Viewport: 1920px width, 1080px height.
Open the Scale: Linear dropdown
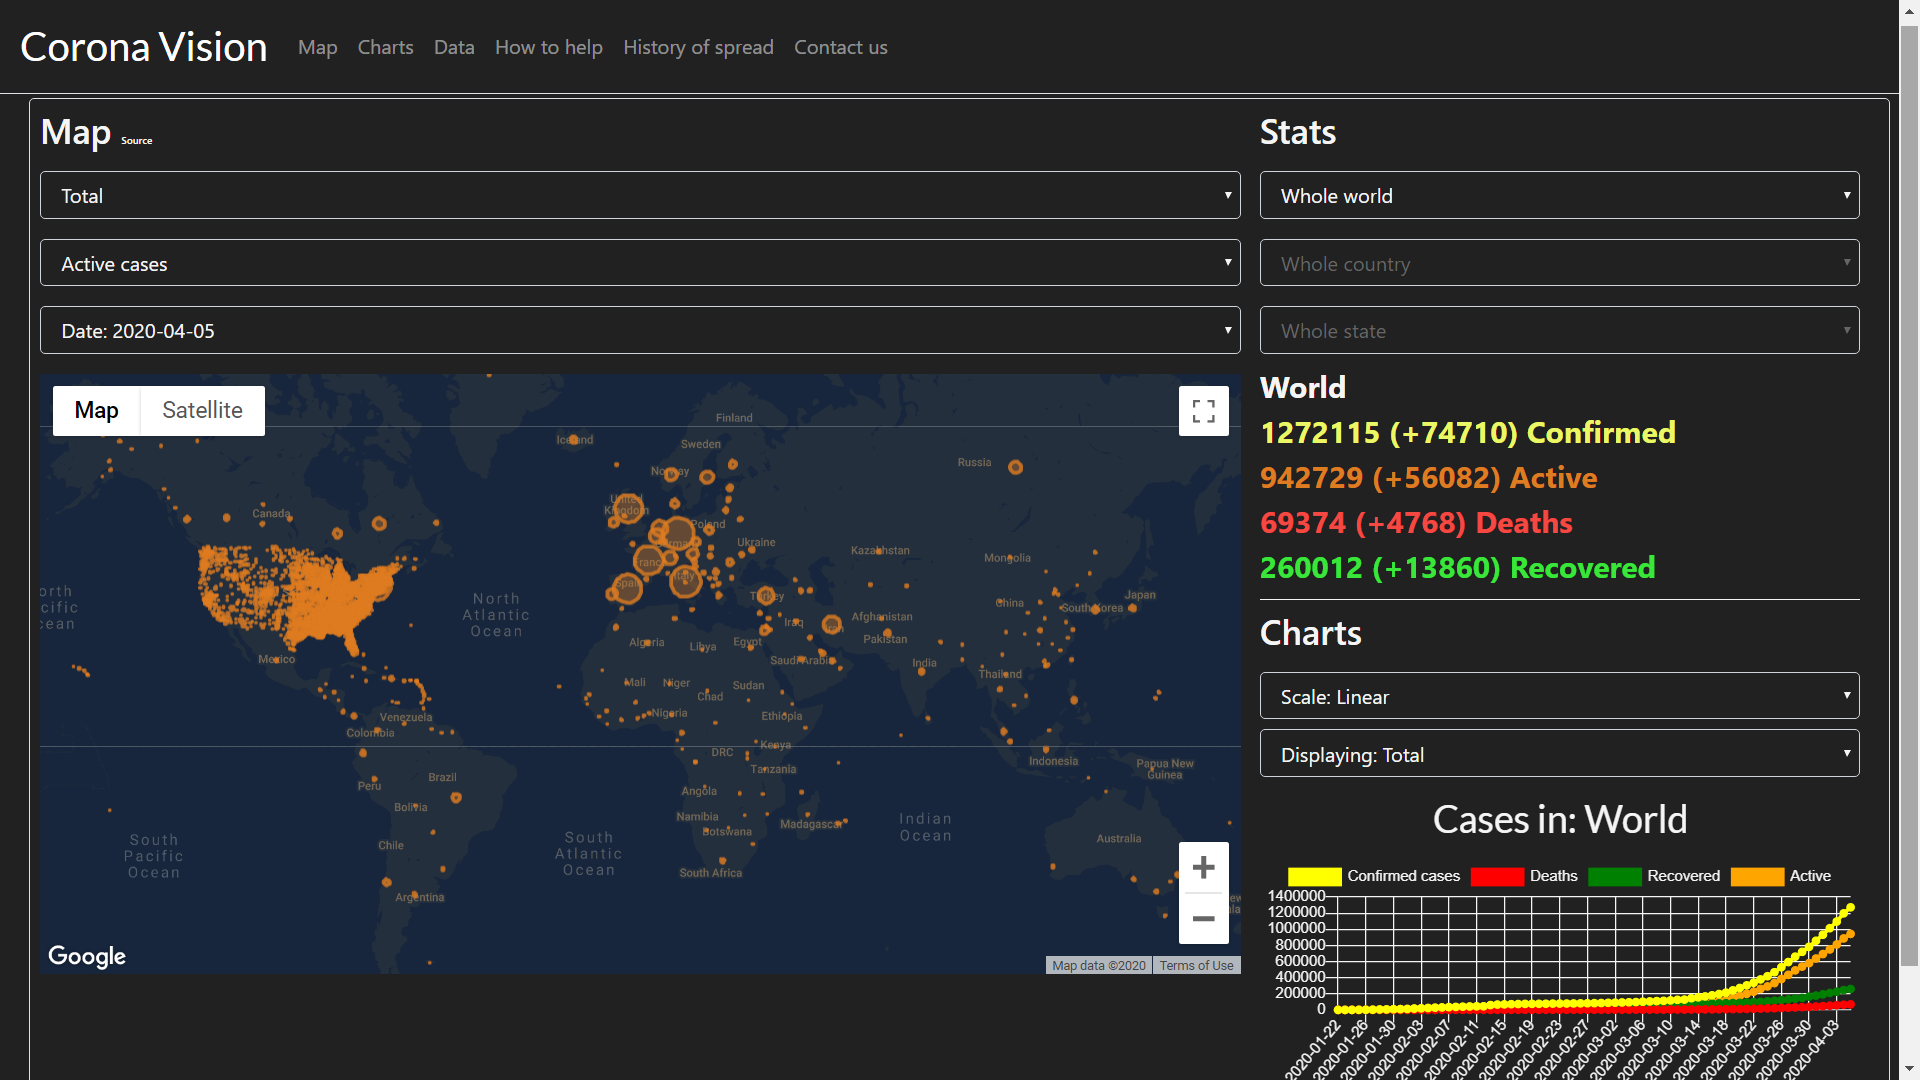1559,696
